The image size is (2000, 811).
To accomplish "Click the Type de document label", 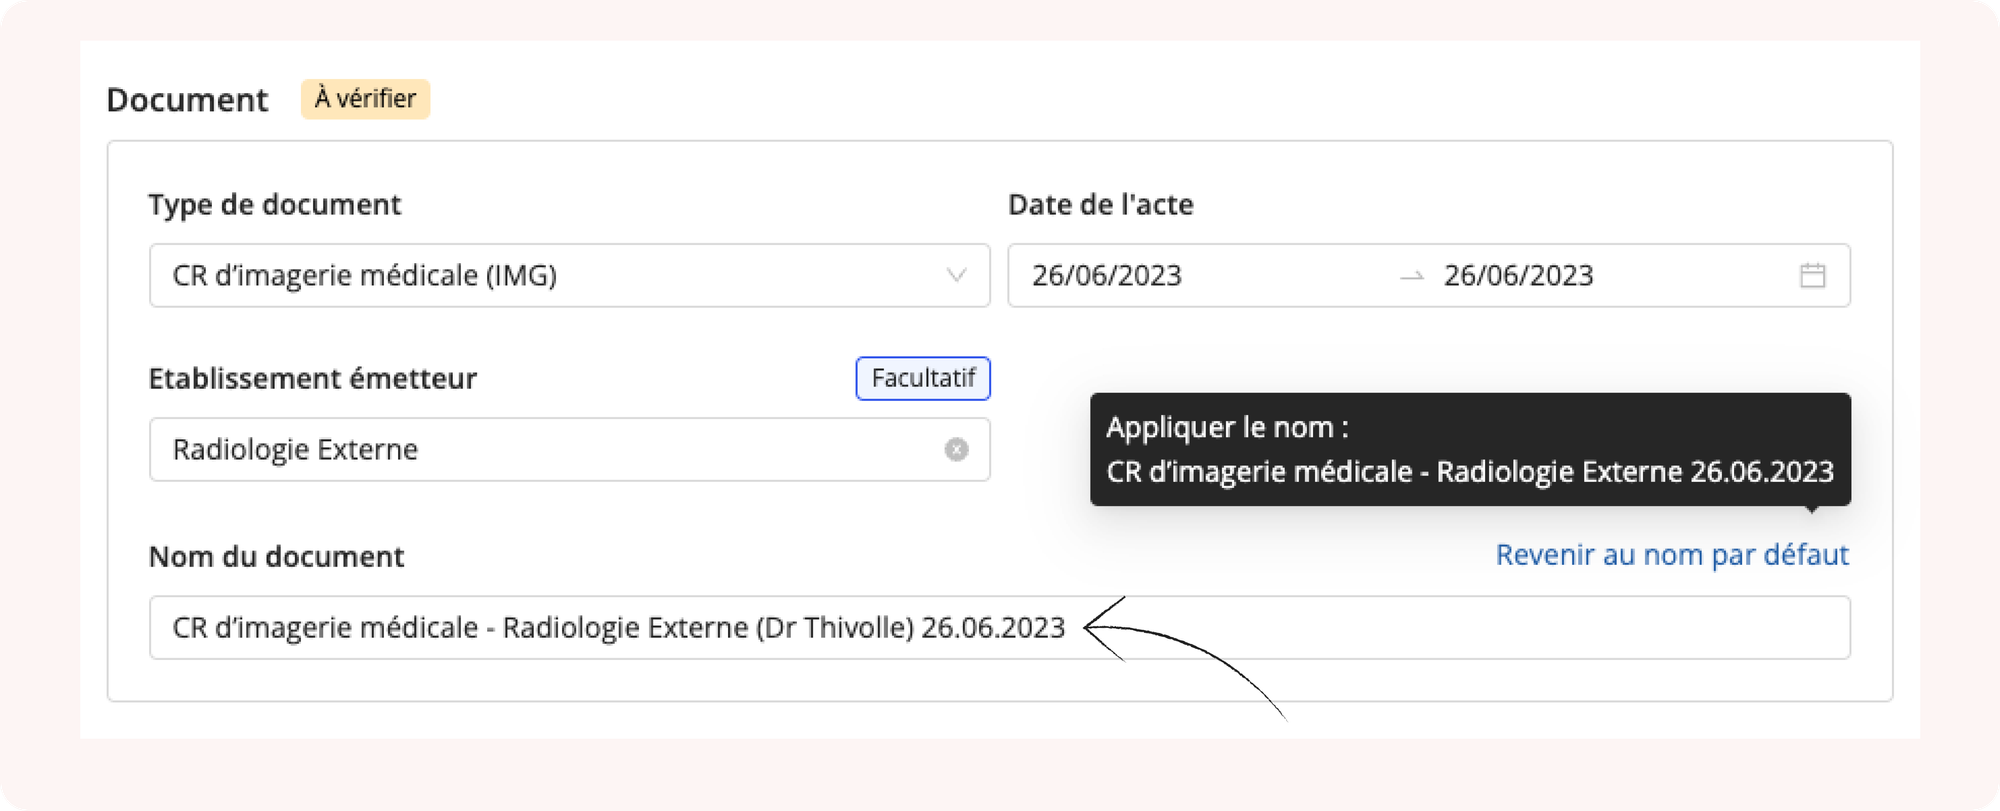I will [275, 205].
